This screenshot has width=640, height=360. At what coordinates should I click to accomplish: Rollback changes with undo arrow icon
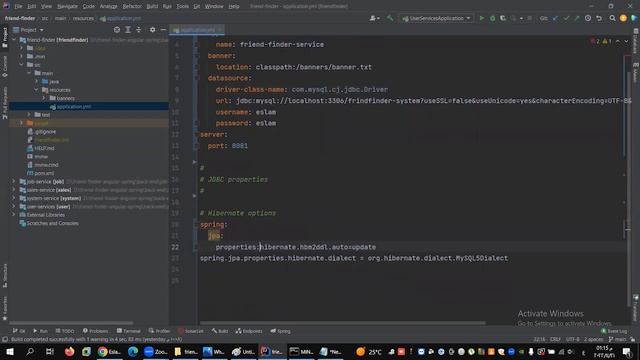coord(599,18)
